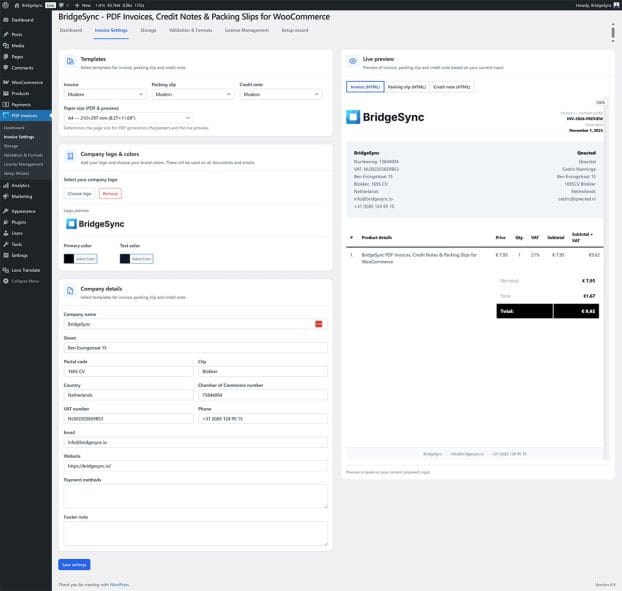
Task: Click the Collapse Menu arrow icon
Action: click(6, 281)
